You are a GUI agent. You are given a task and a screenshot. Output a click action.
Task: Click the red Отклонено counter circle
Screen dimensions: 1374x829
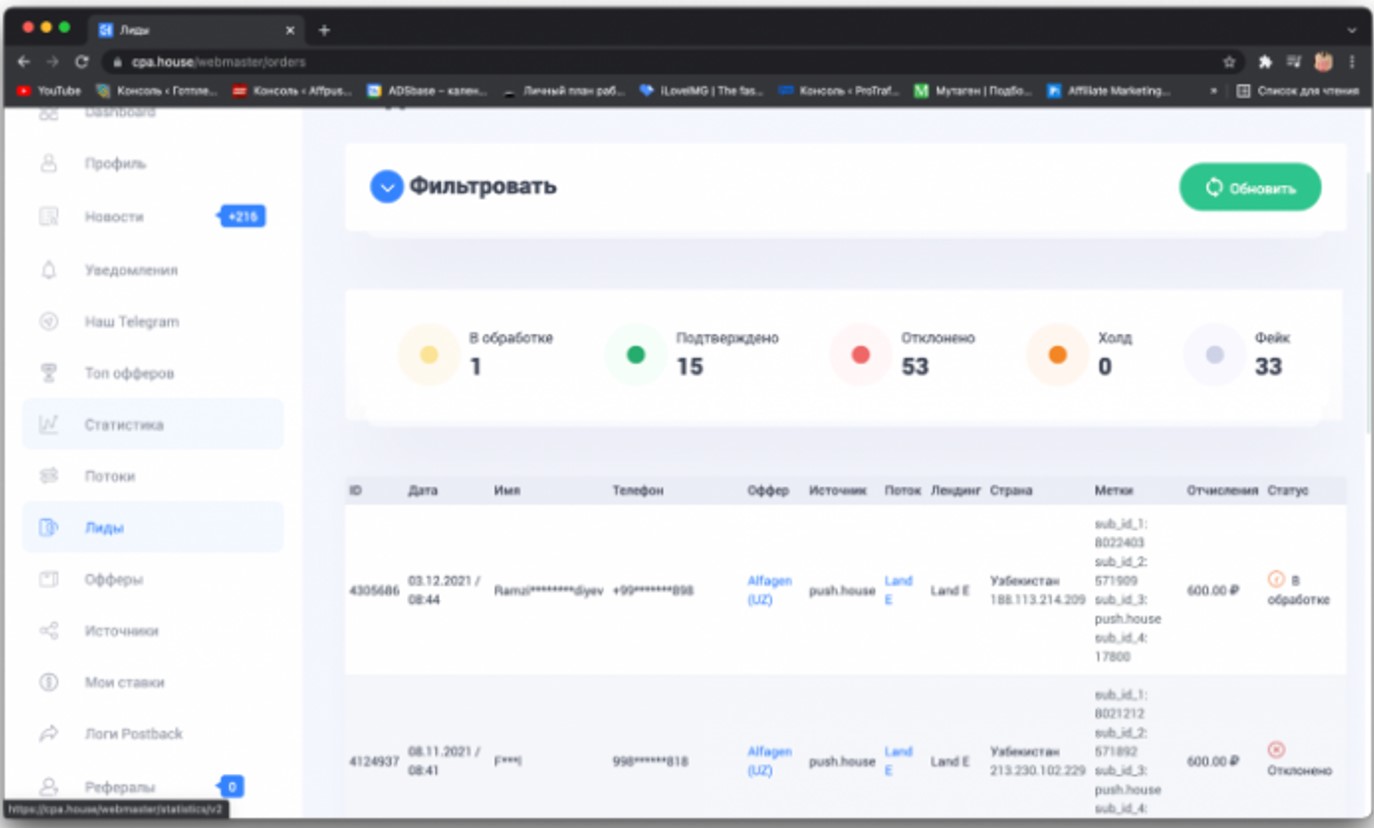860,354
